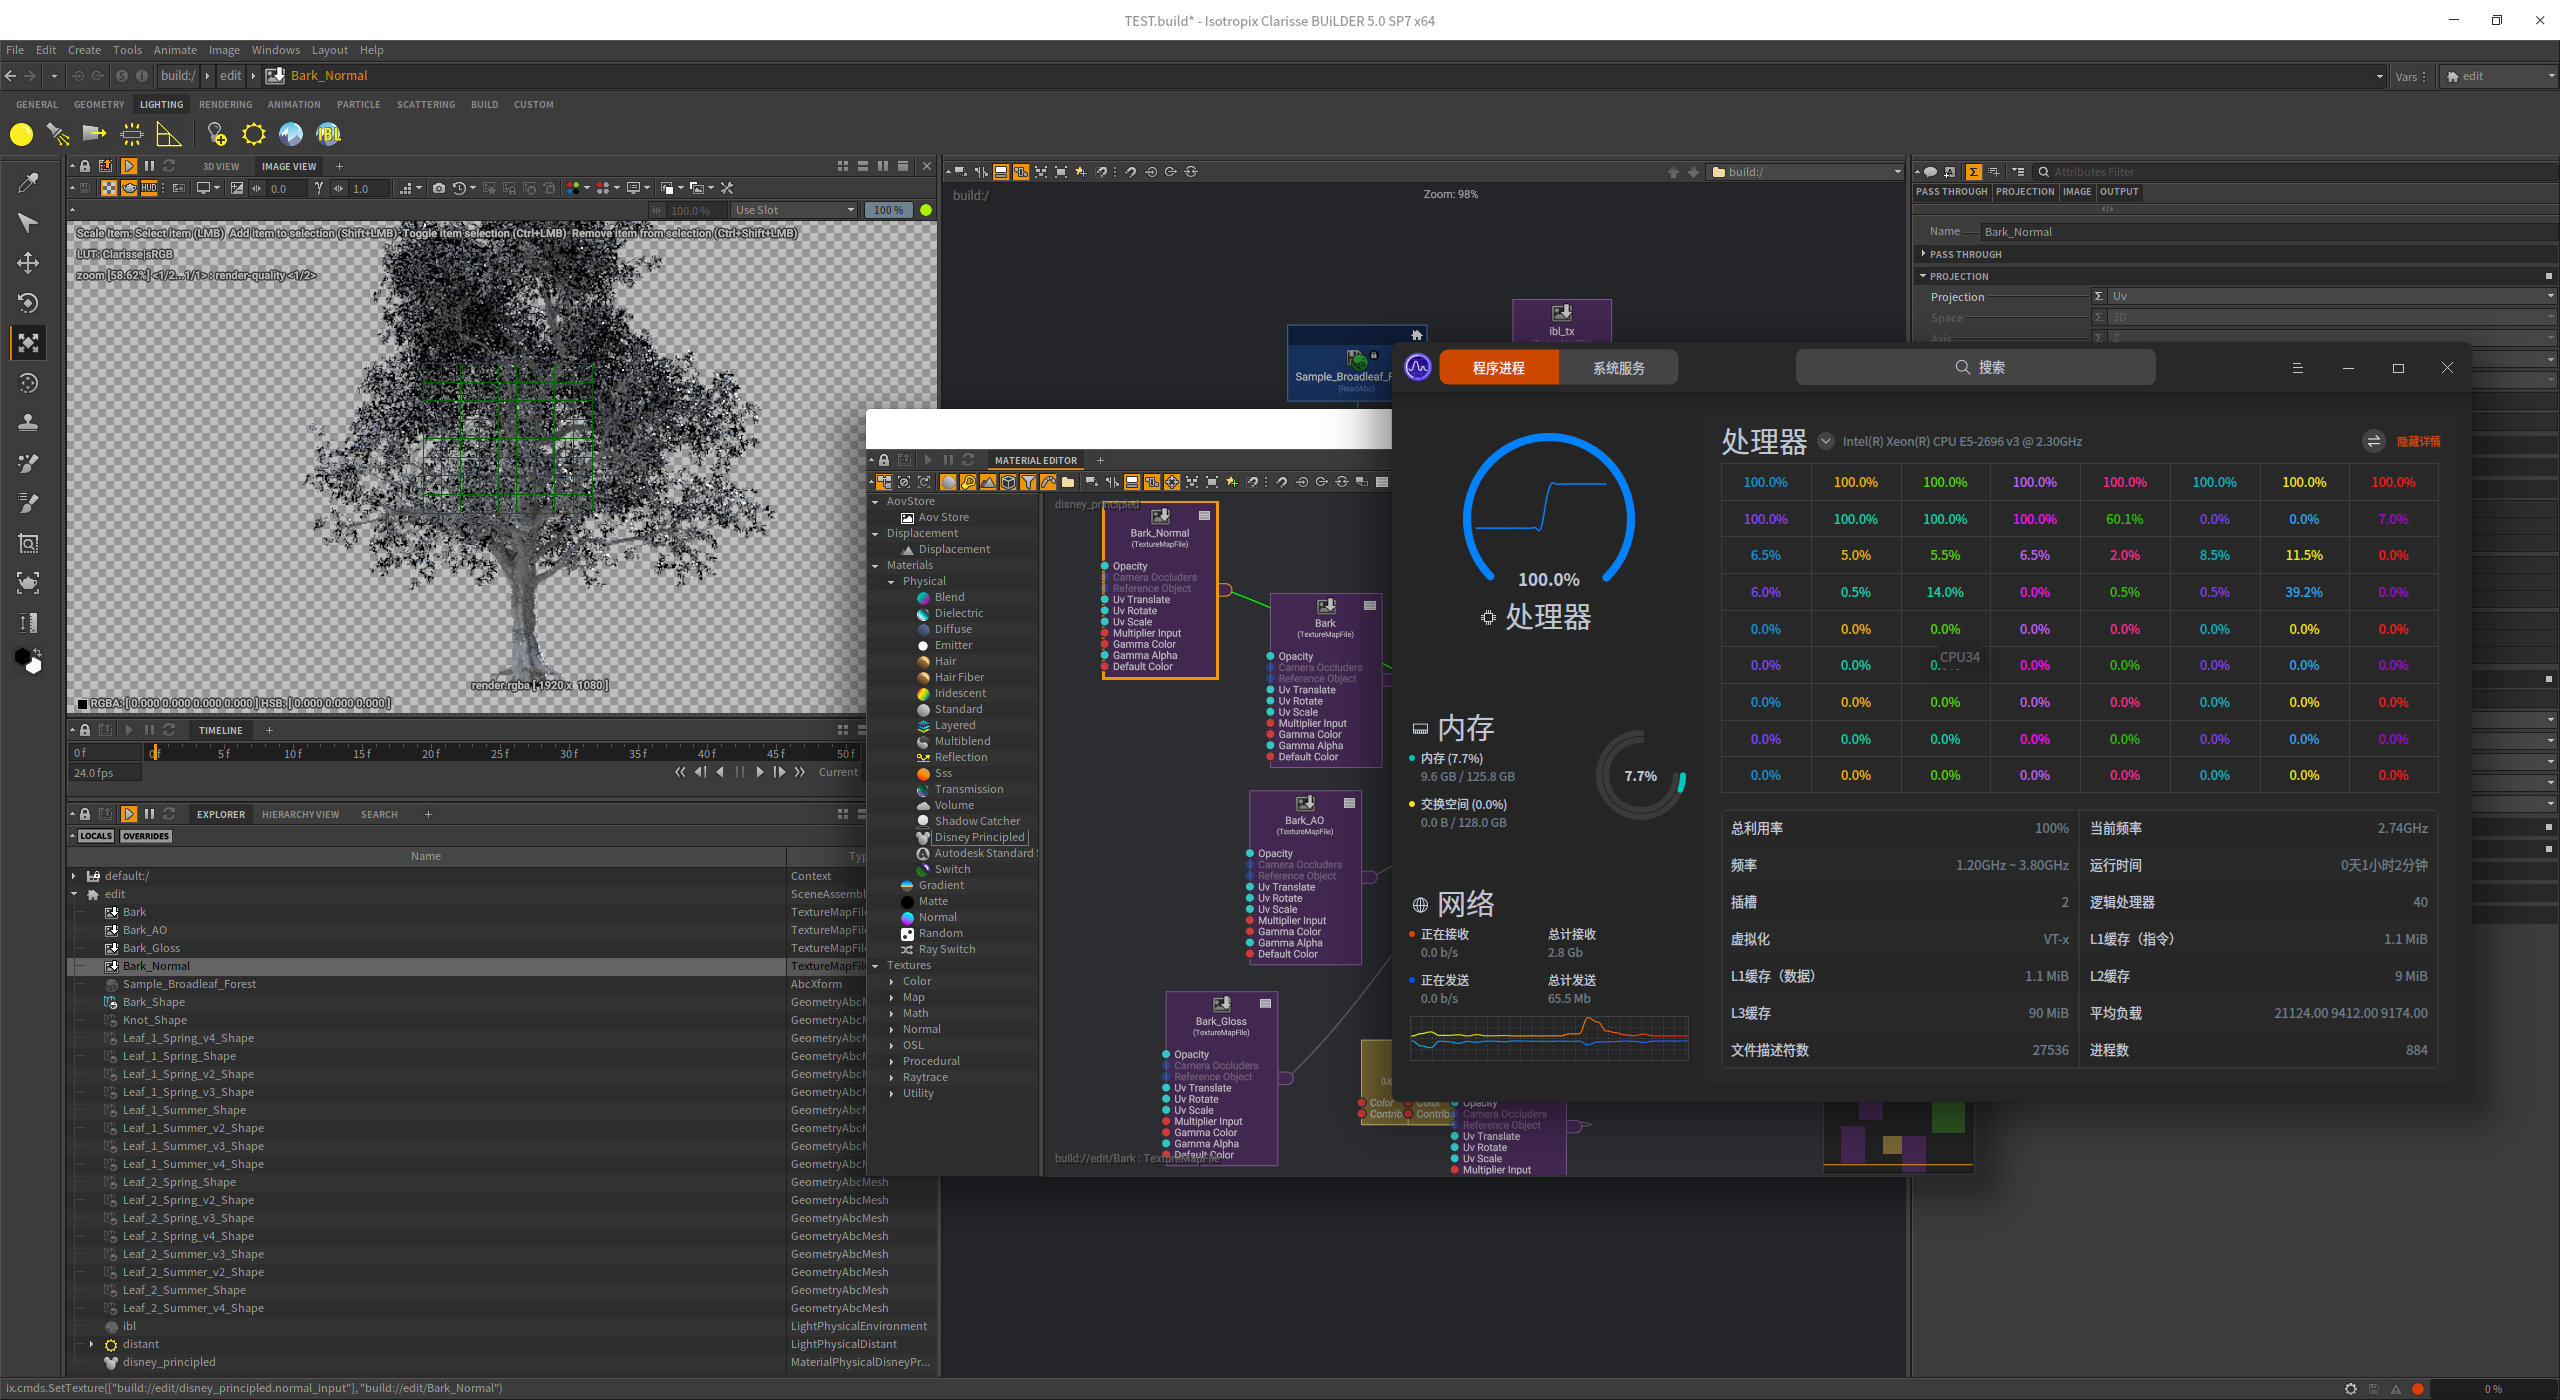Click the Bark_AO texture node icon

pyautogui.click(x=1305, y=804)
